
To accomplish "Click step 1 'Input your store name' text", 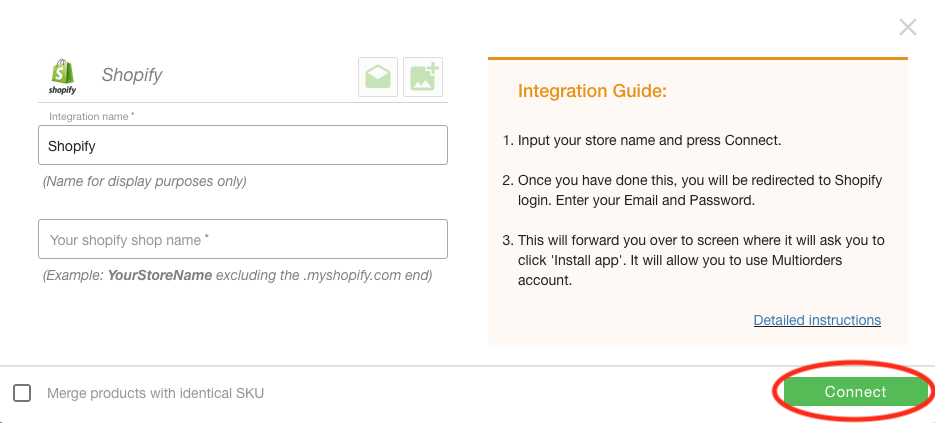I will [649, 141].
